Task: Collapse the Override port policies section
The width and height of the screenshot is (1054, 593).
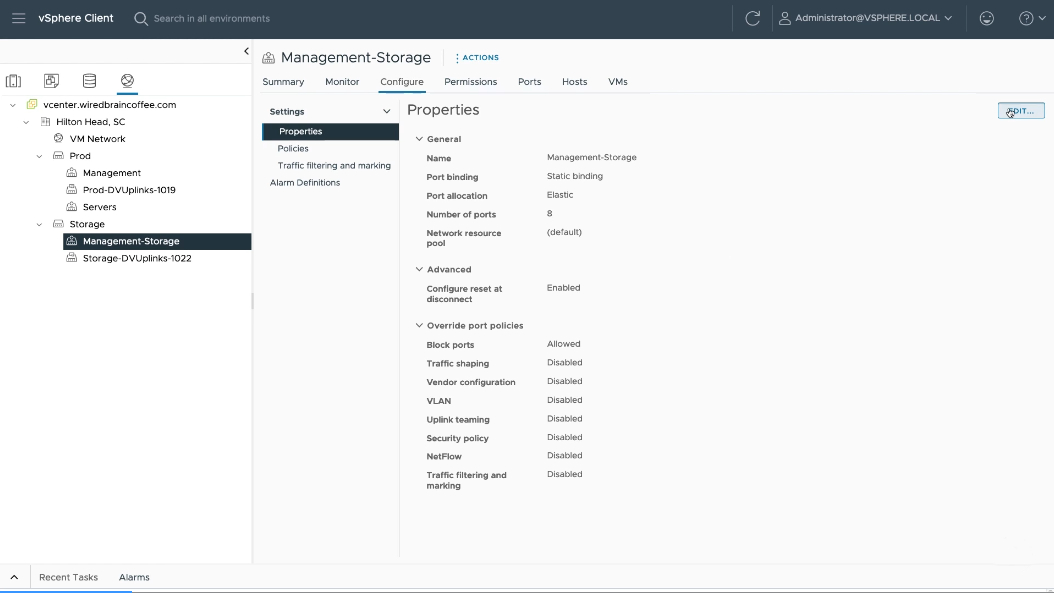Action: tap(420, 325)
